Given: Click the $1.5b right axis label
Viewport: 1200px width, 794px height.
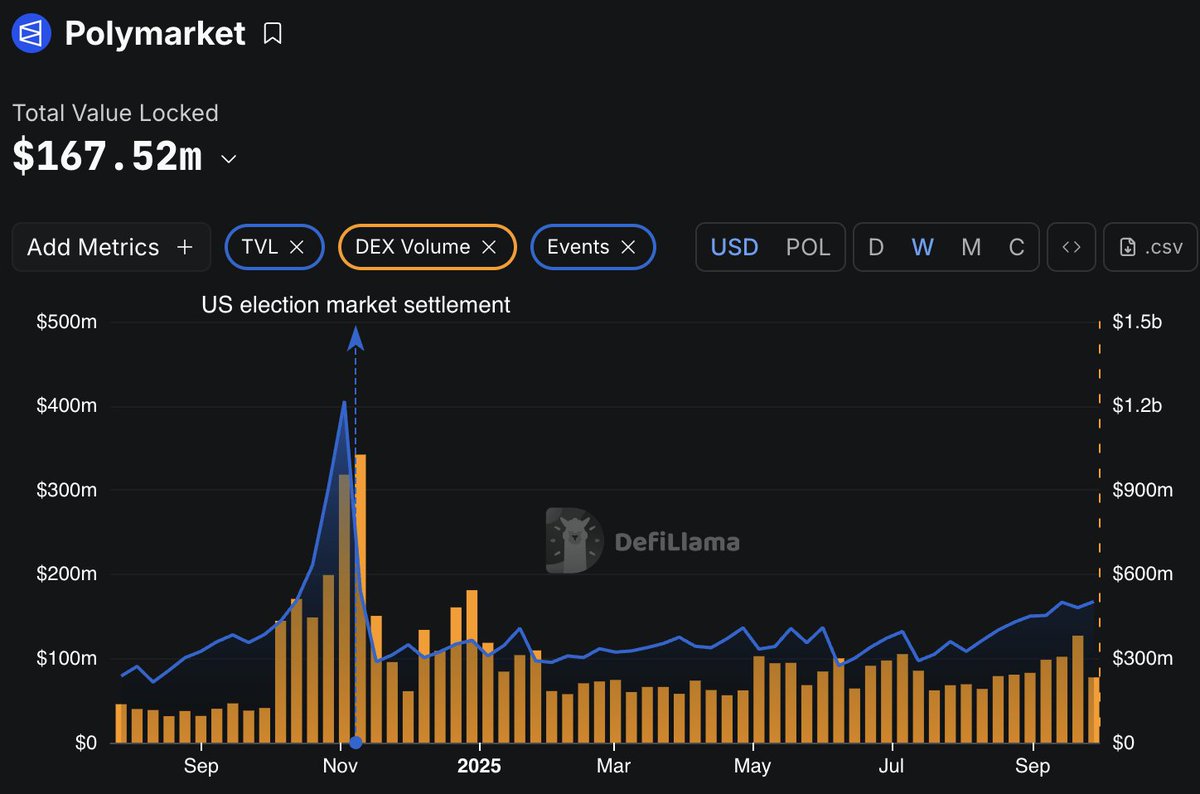Looking at the screenshot, I should [x=1136, y=322].
